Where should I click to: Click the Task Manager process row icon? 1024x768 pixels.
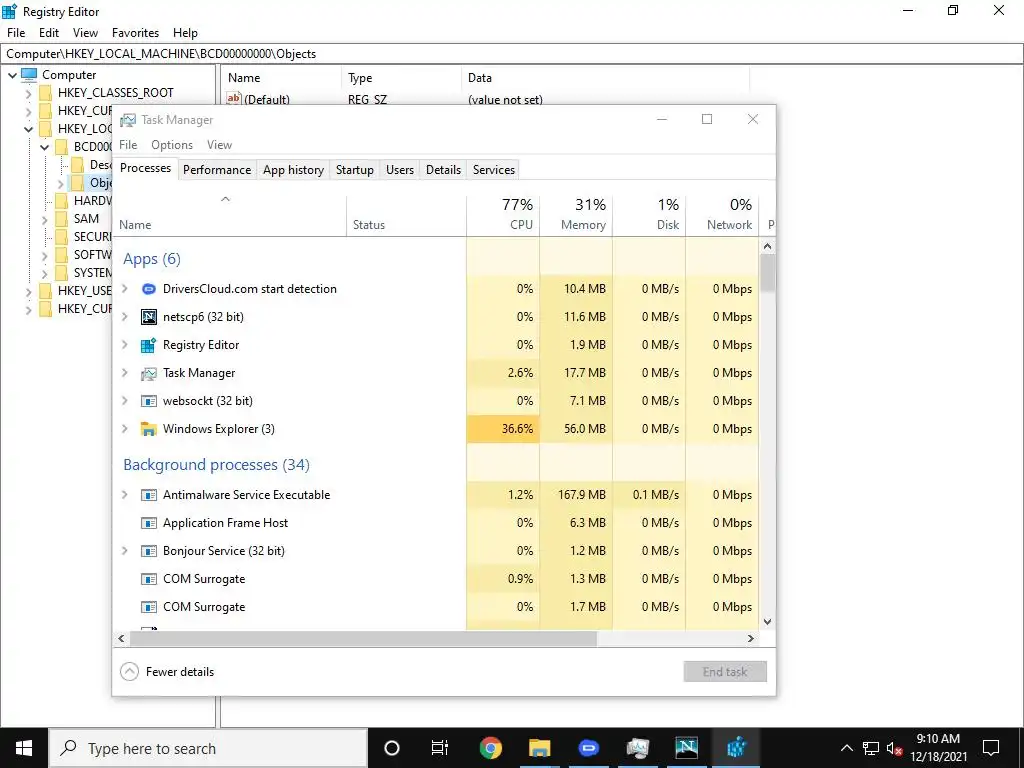(149, 373)
